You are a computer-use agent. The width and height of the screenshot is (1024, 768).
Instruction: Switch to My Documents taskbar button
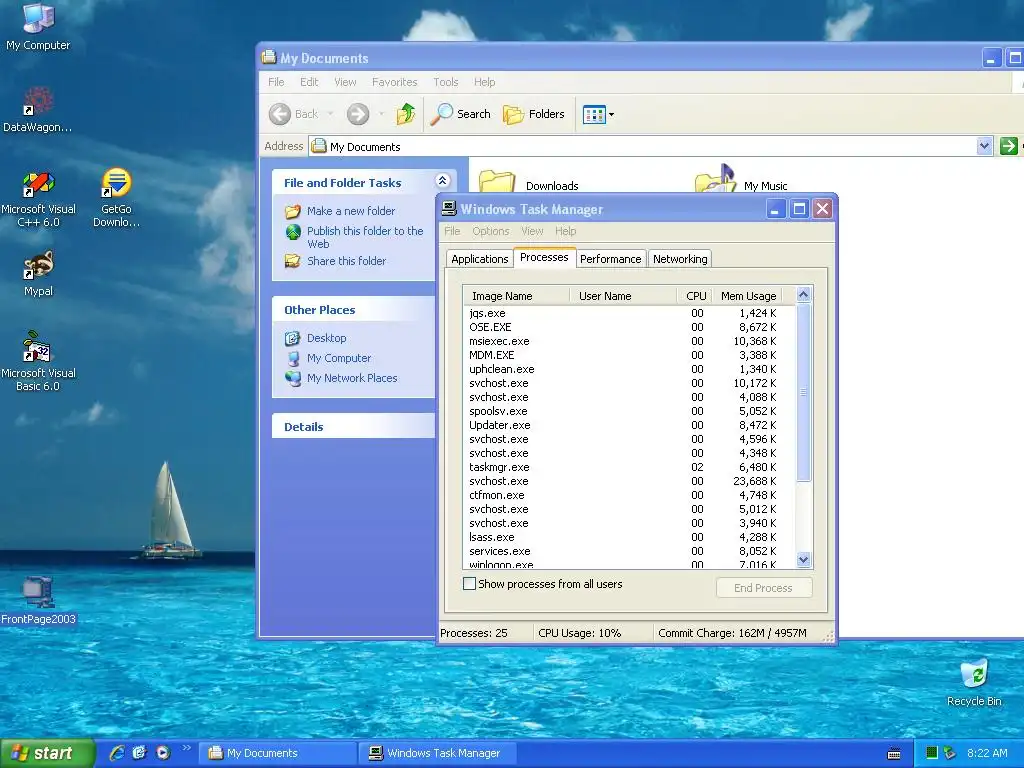click(277, 753)
